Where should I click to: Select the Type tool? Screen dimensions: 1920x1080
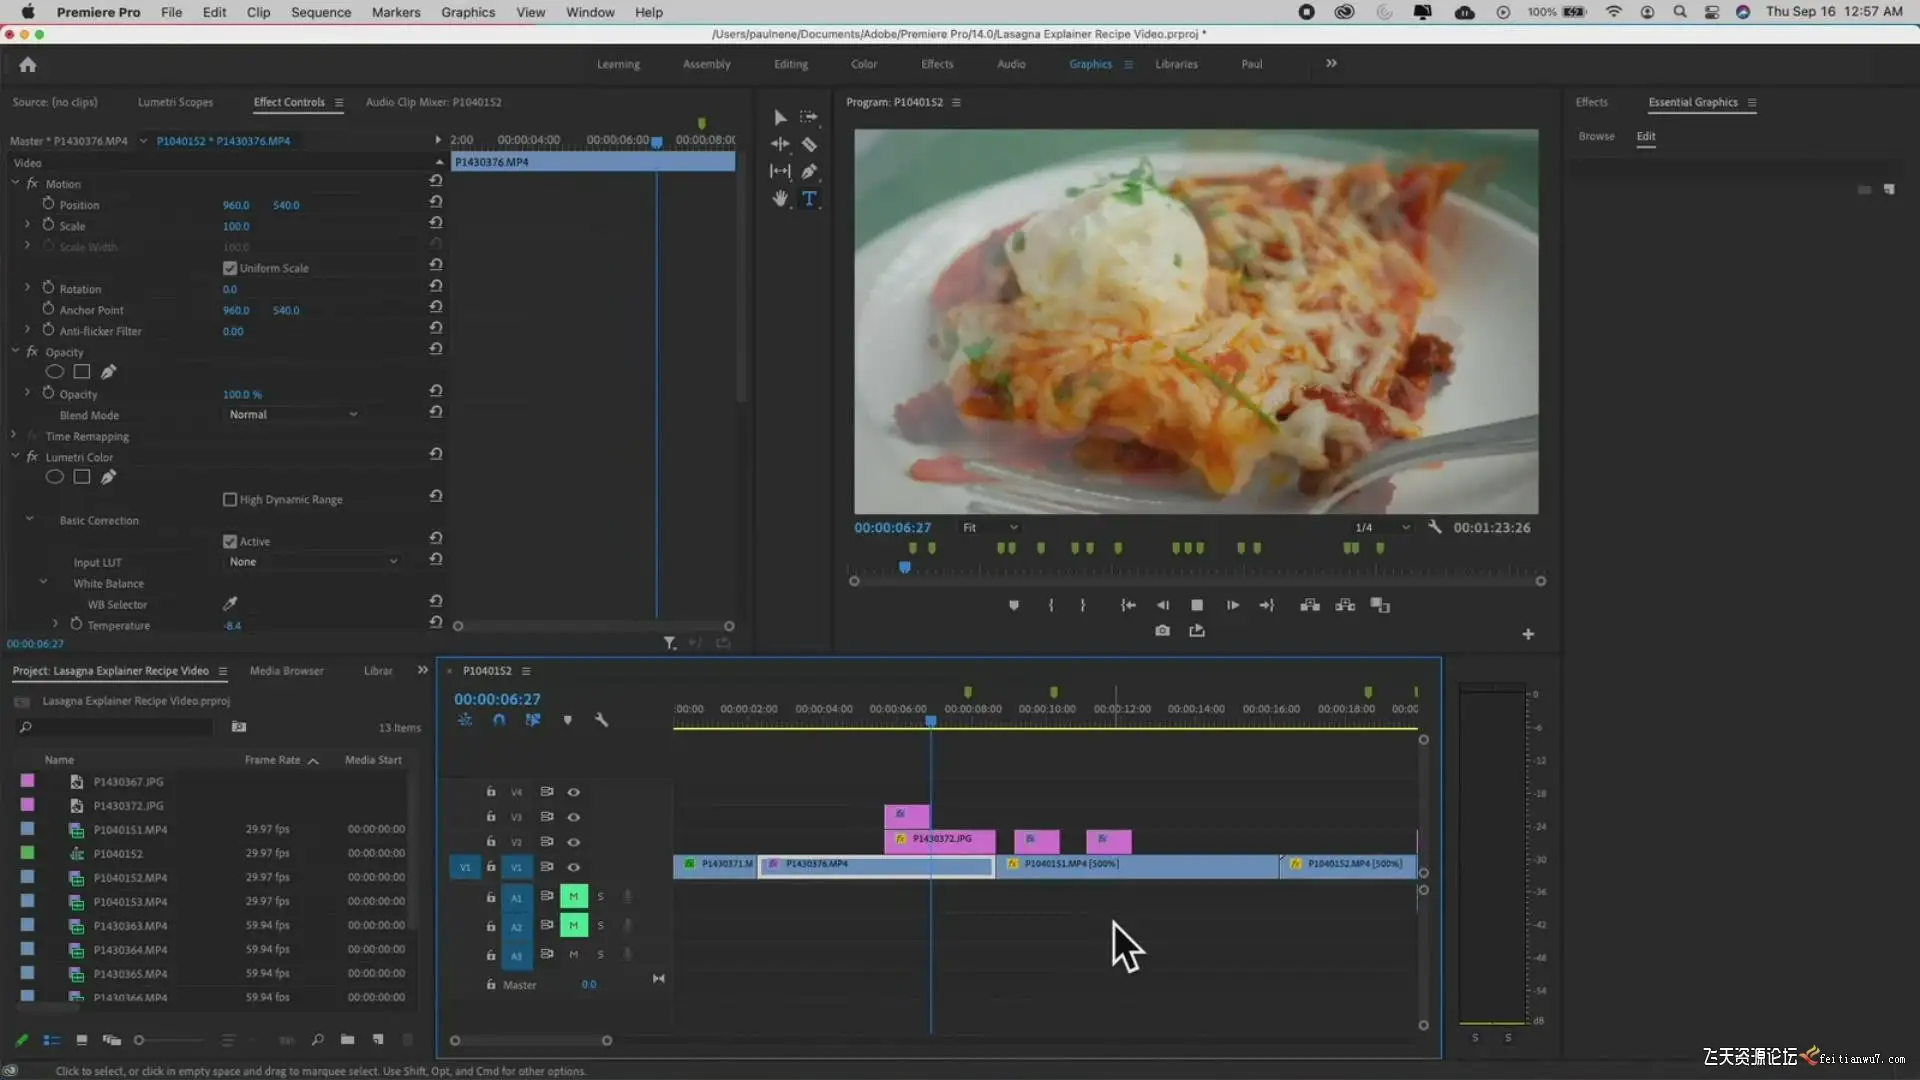pyautogui.click(x=809, y=199)
